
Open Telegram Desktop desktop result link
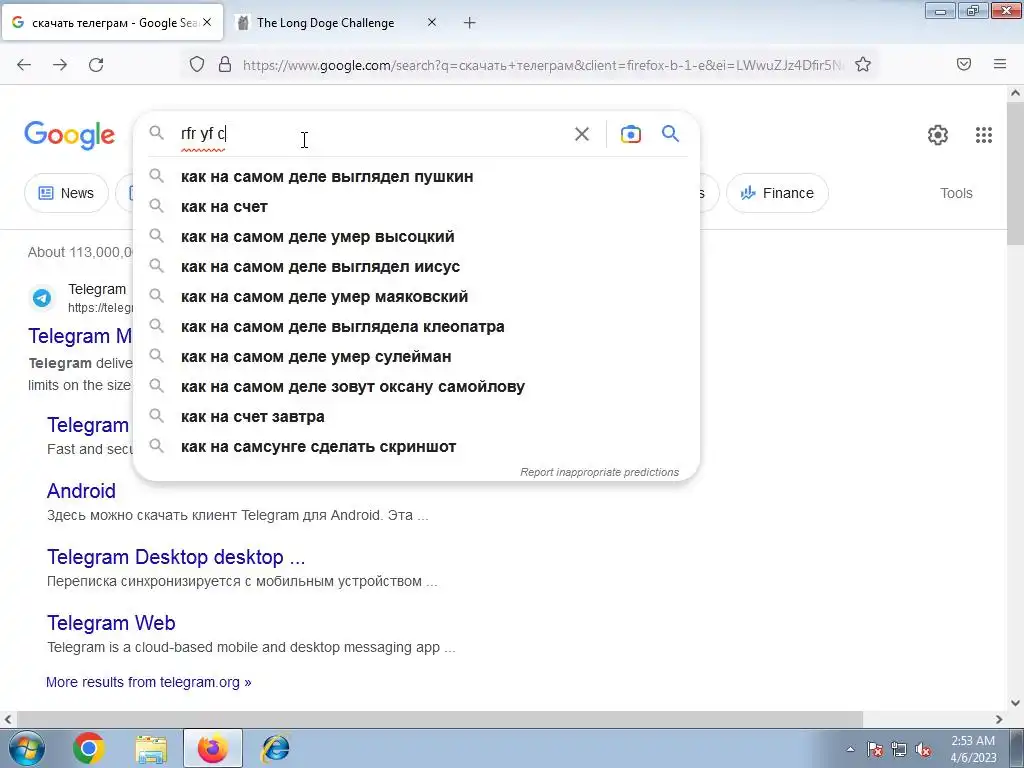point(176,557)
